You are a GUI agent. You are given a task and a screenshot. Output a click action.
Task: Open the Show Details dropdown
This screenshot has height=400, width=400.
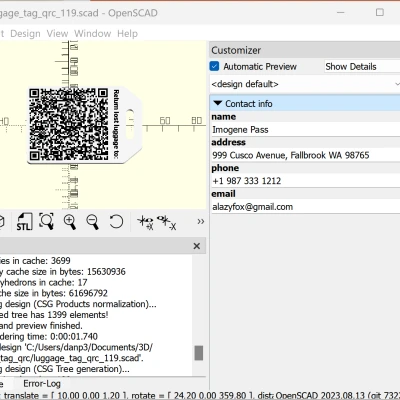coord(362,66)
